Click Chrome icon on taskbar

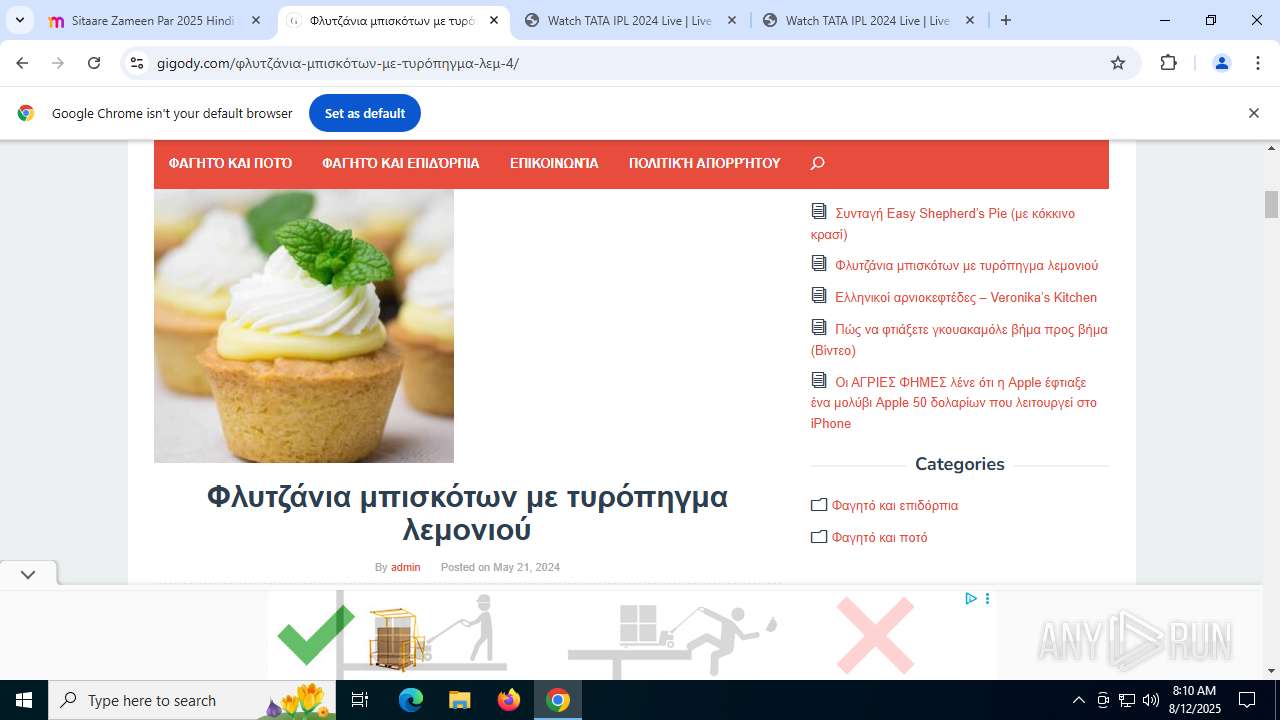[x=558, y=700]
